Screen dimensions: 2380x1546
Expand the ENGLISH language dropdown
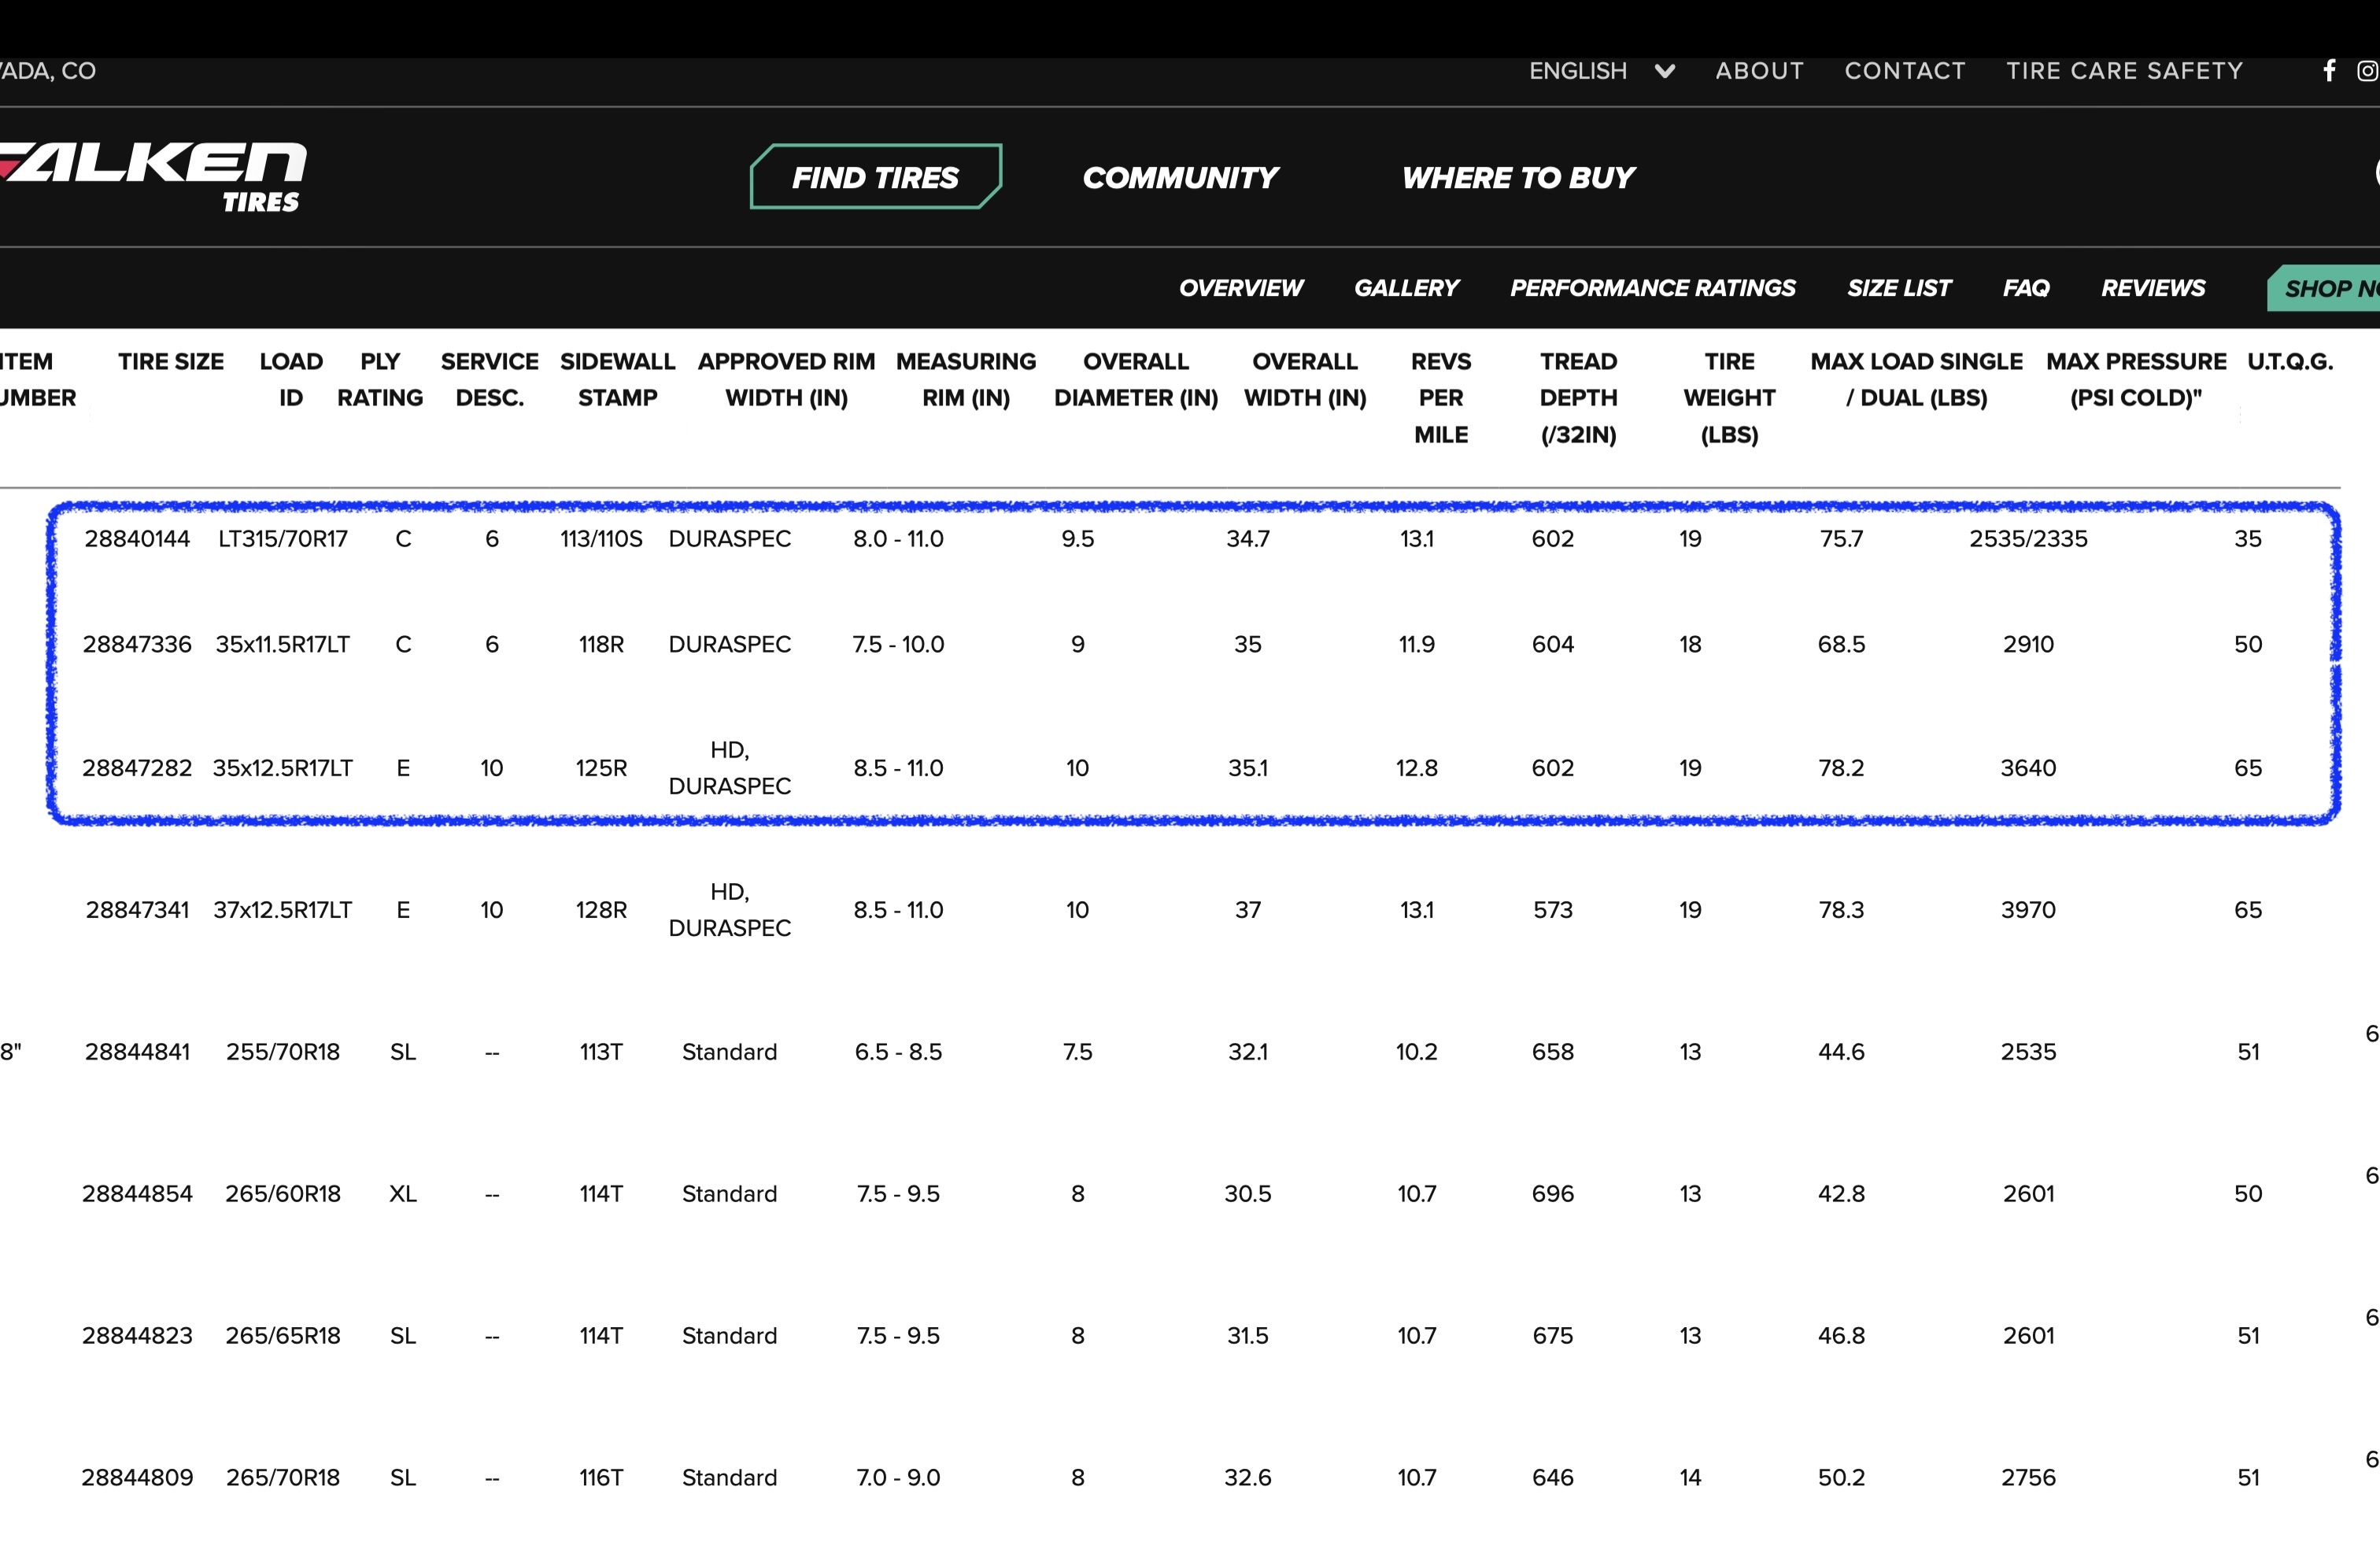[x=1601, y=71]
